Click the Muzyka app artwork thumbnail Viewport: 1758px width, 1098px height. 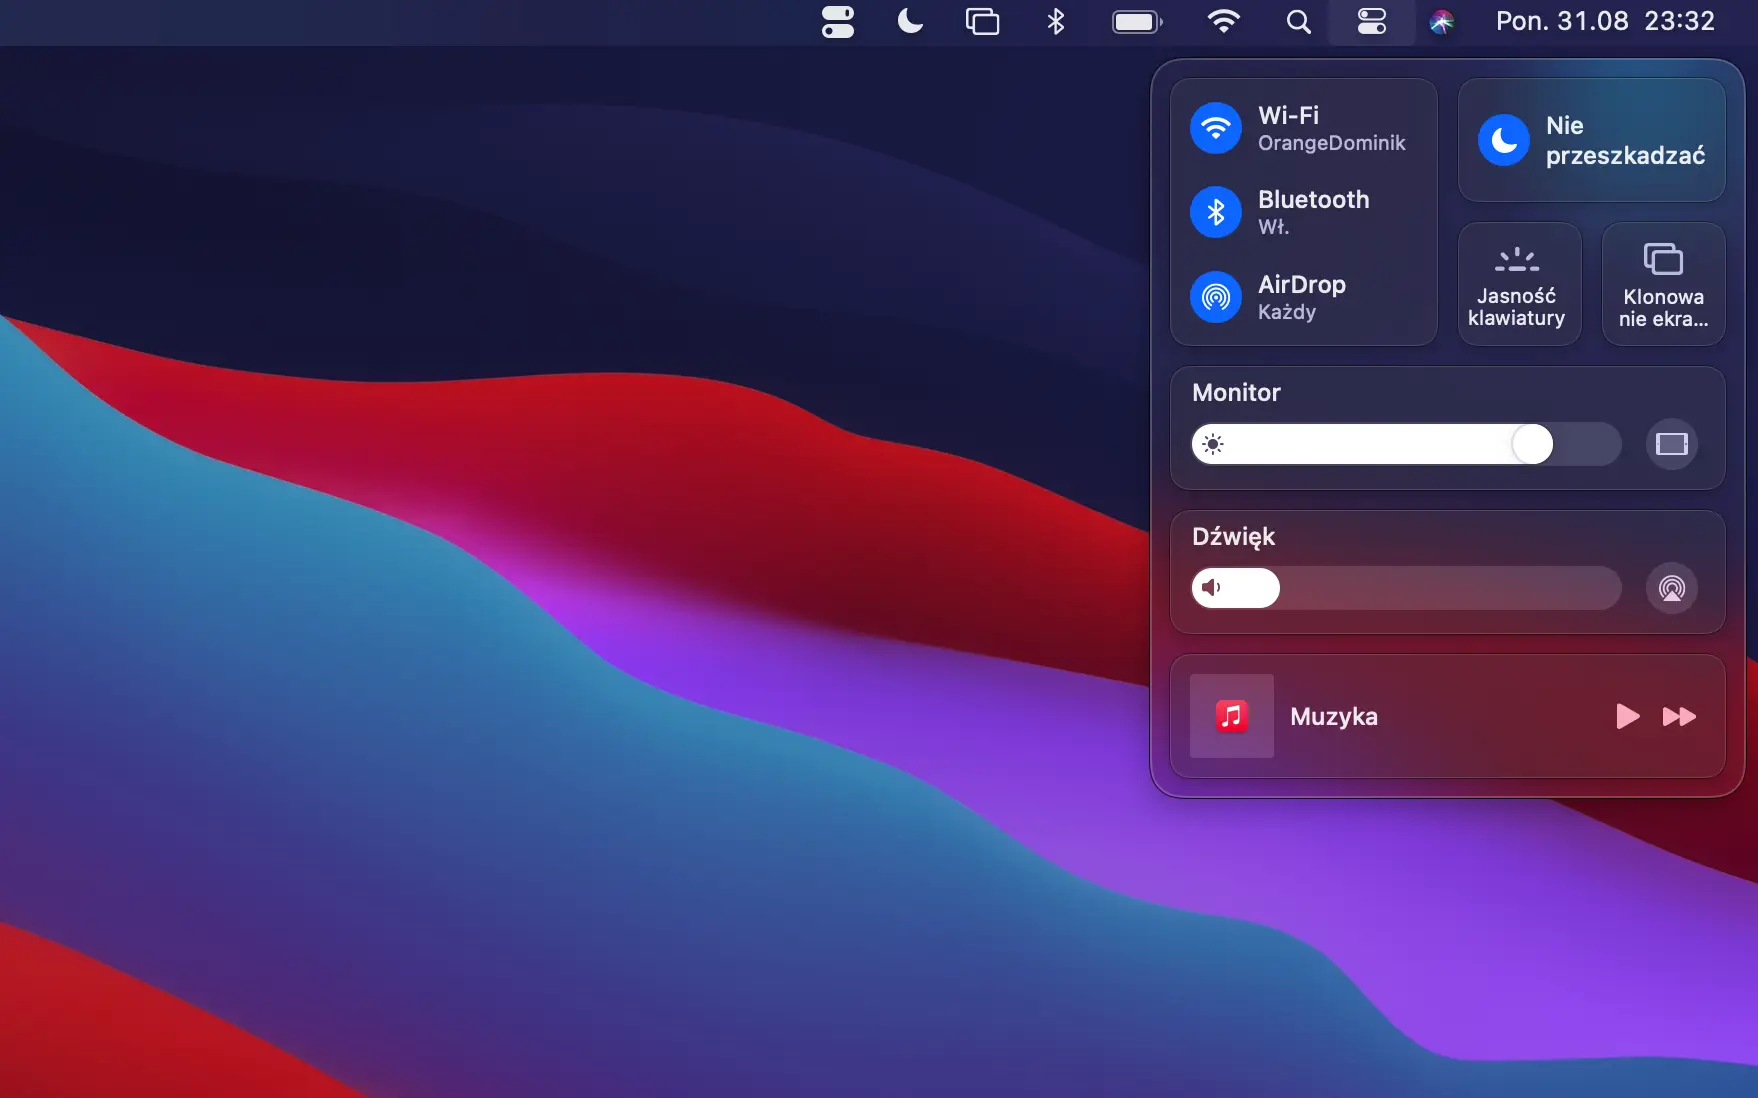[1231, 716]
